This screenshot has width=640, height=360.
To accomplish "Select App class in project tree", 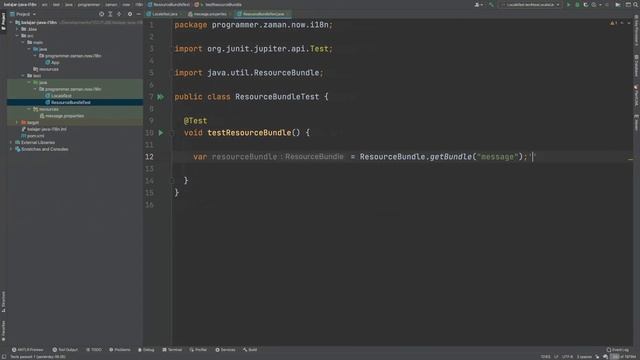I will [x=55, y=62].
